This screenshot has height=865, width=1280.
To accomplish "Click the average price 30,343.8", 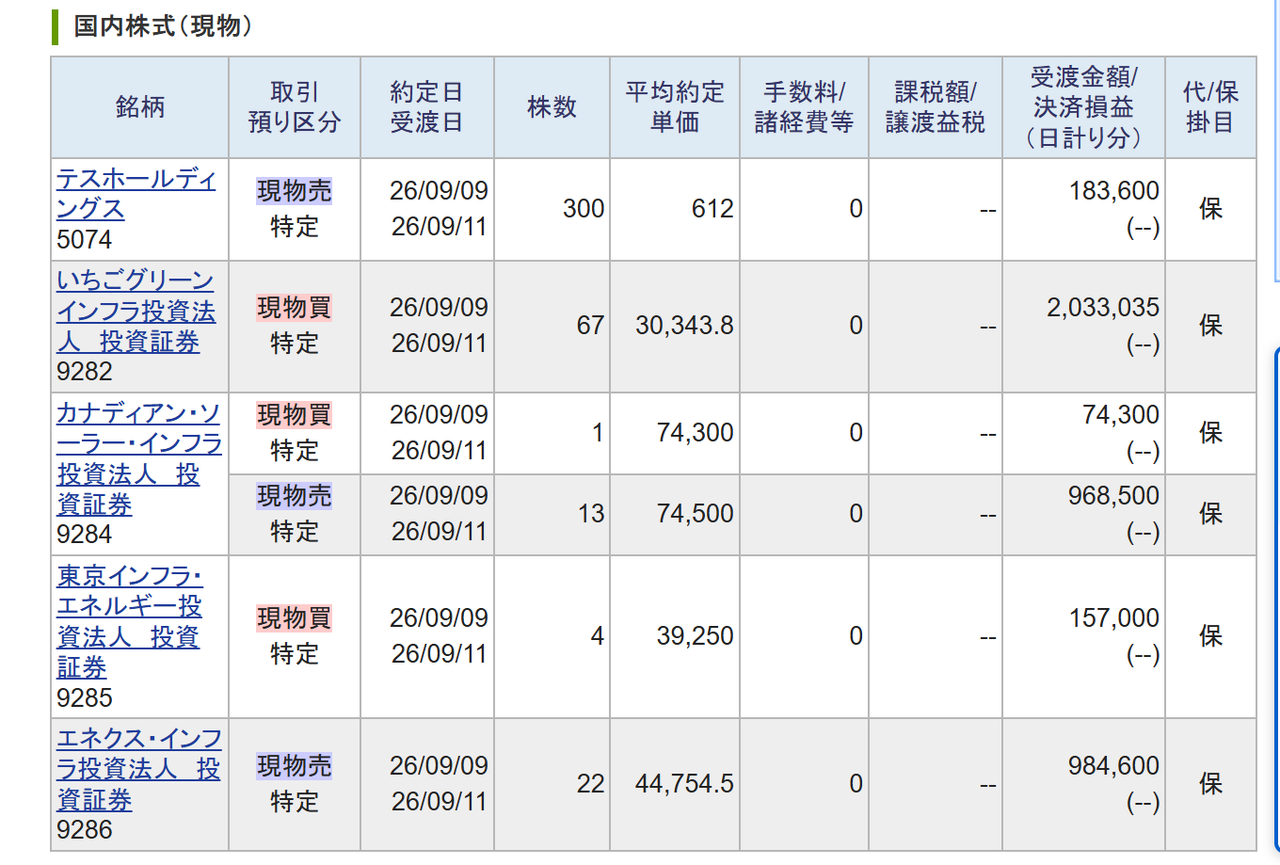I will tap(684, 326).
